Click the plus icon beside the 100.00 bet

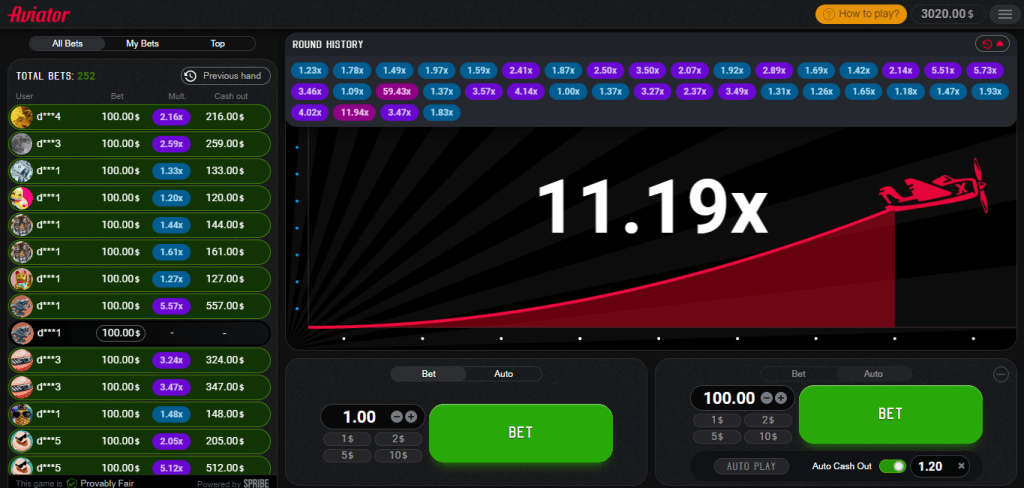(780, 398)
